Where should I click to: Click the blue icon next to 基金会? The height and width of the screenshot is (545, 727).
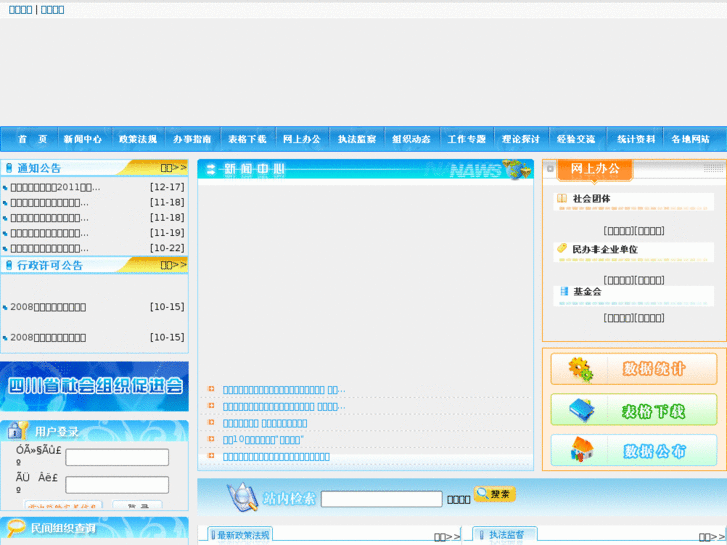coord(564,291)
